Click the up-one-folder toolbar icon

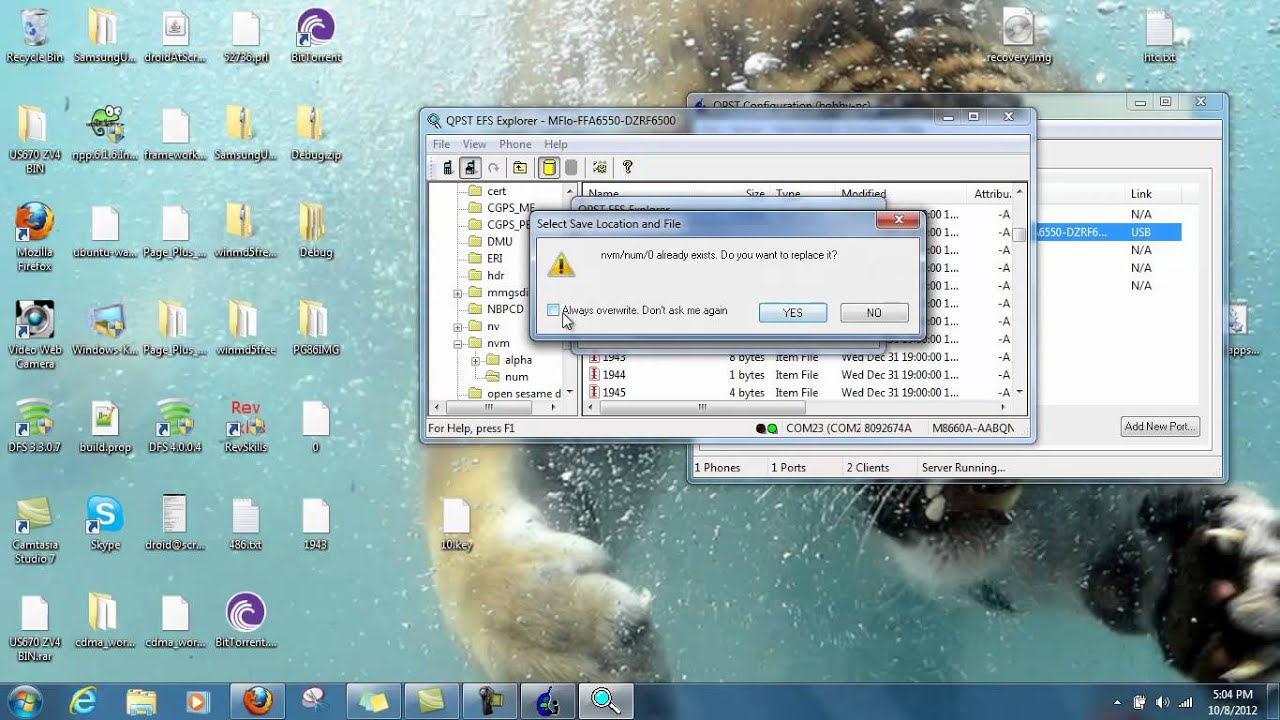pos(520,168)
